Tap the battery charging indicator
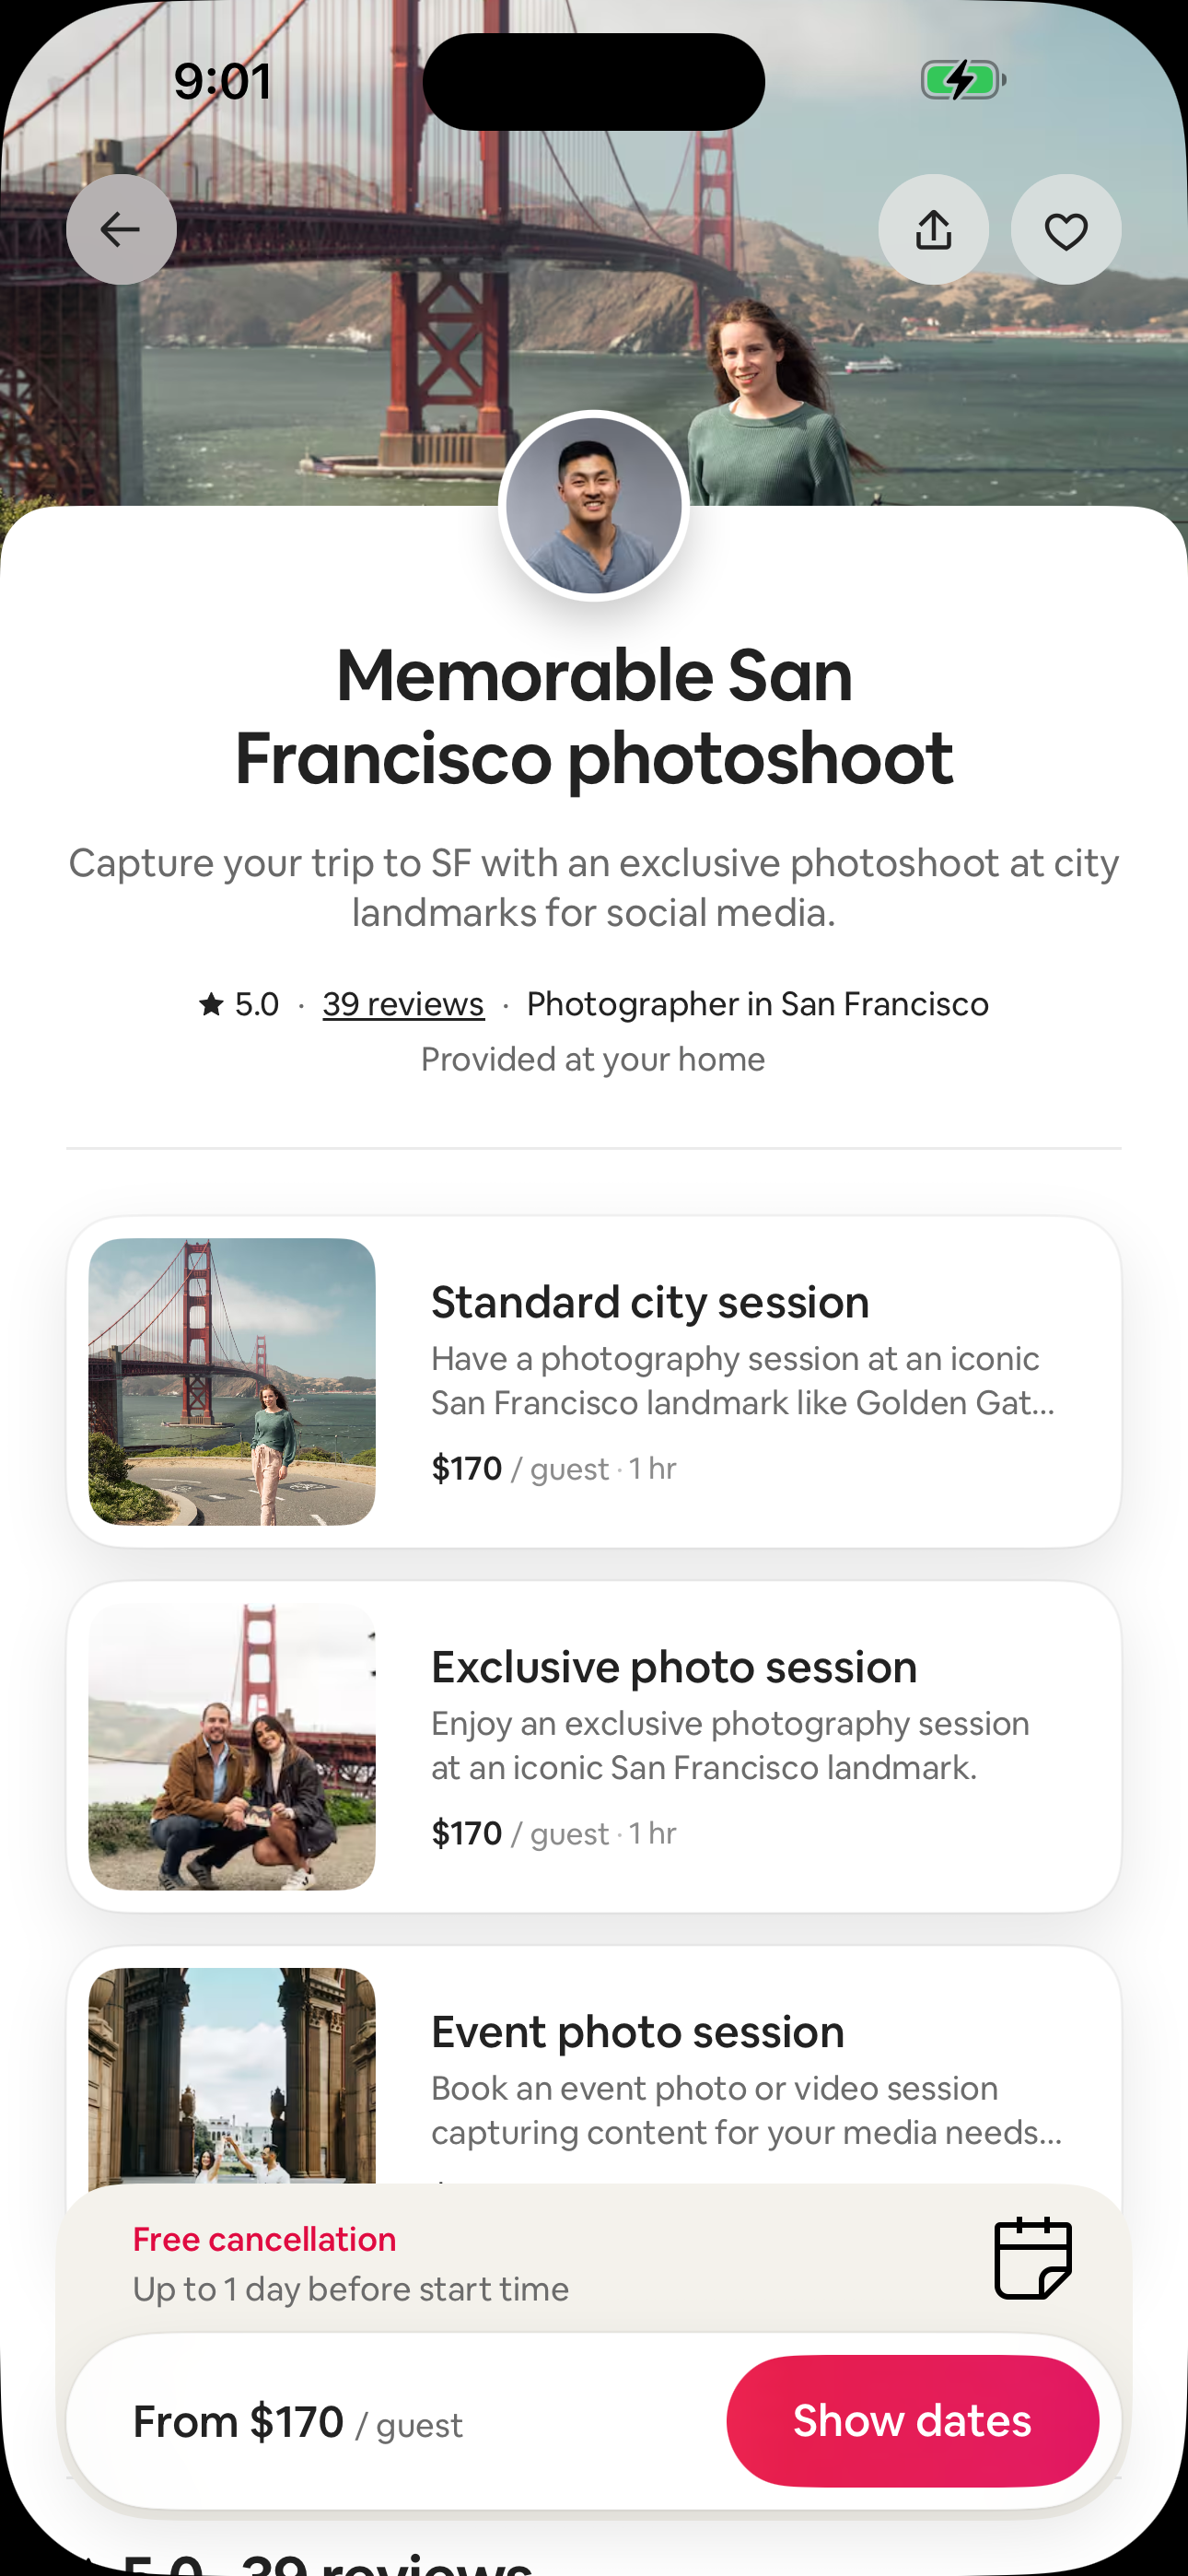Viewport: 1188px width, 2576px height. click(962, 80)
